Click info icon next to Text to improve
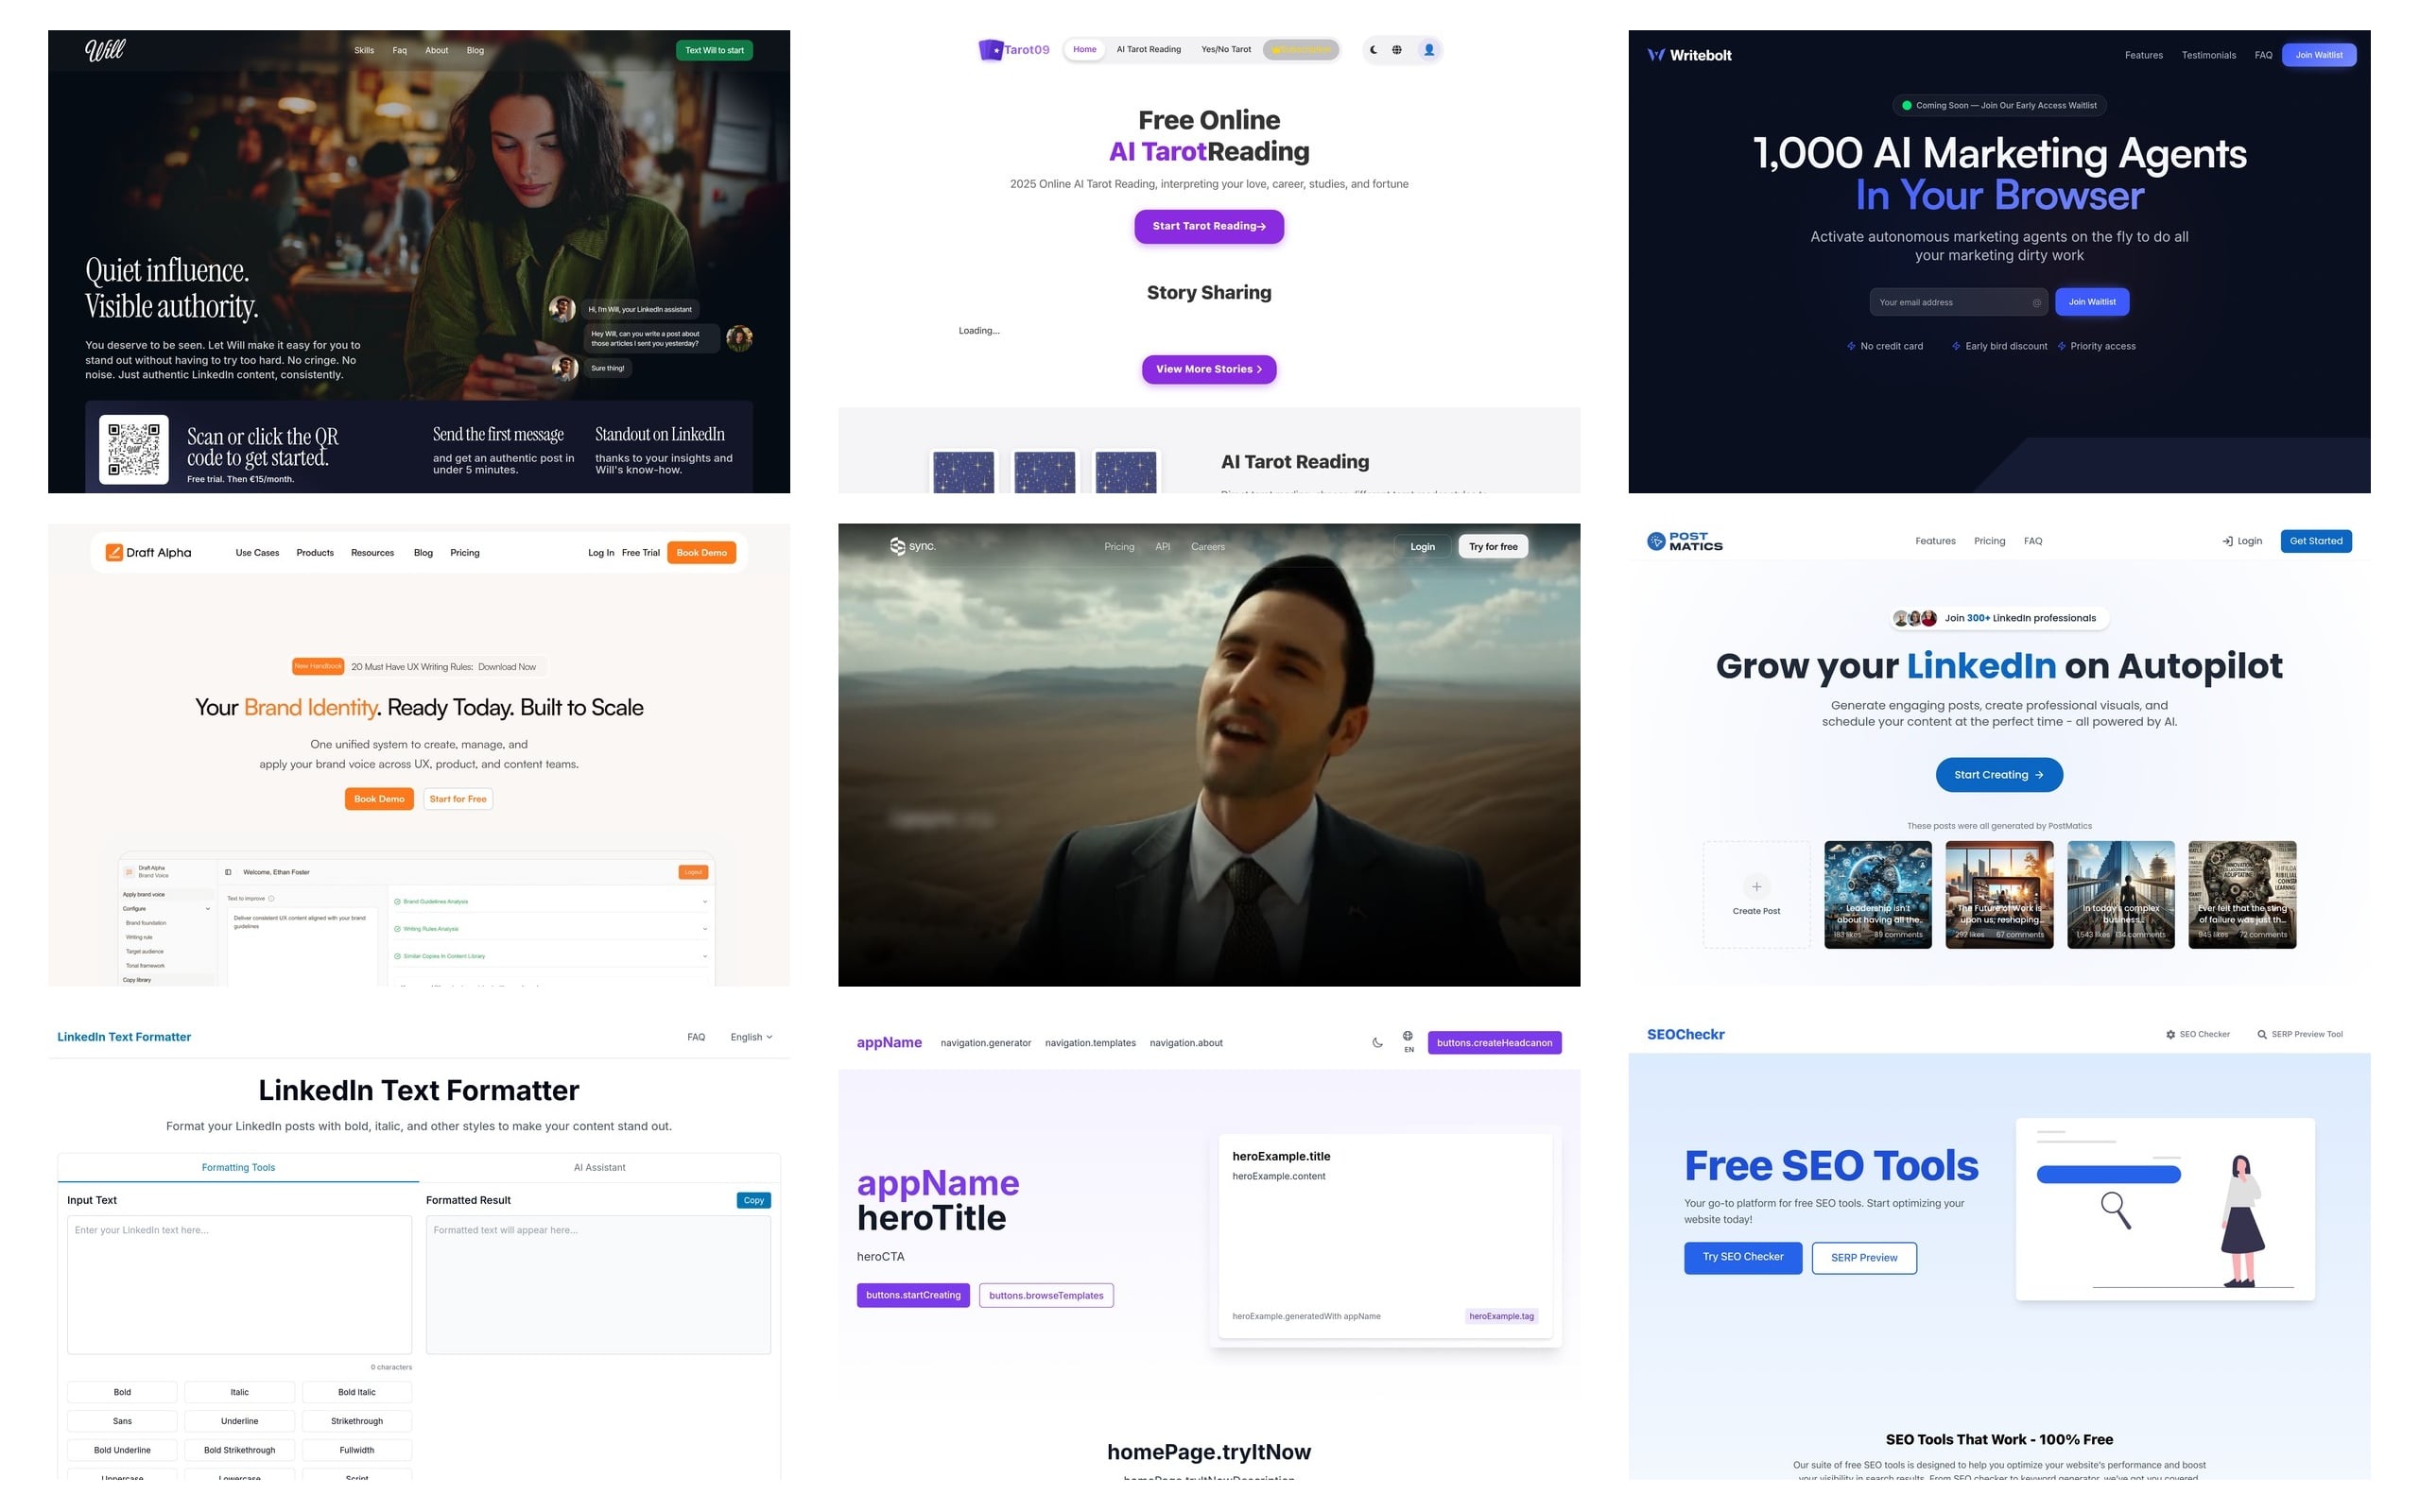This screenshot has width=2420, height=1512. 271,898
